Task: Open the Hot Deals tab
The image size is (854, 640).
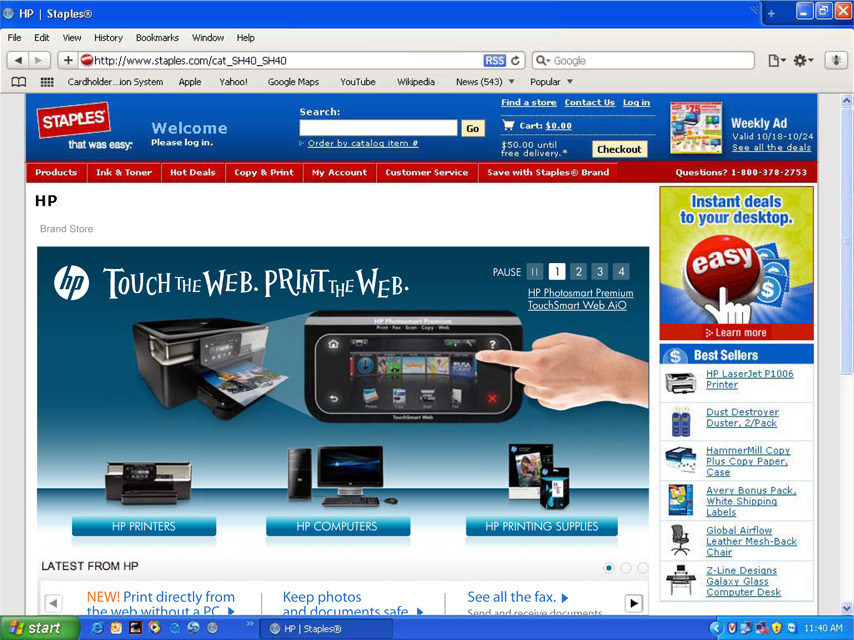Action: (193, 173)
